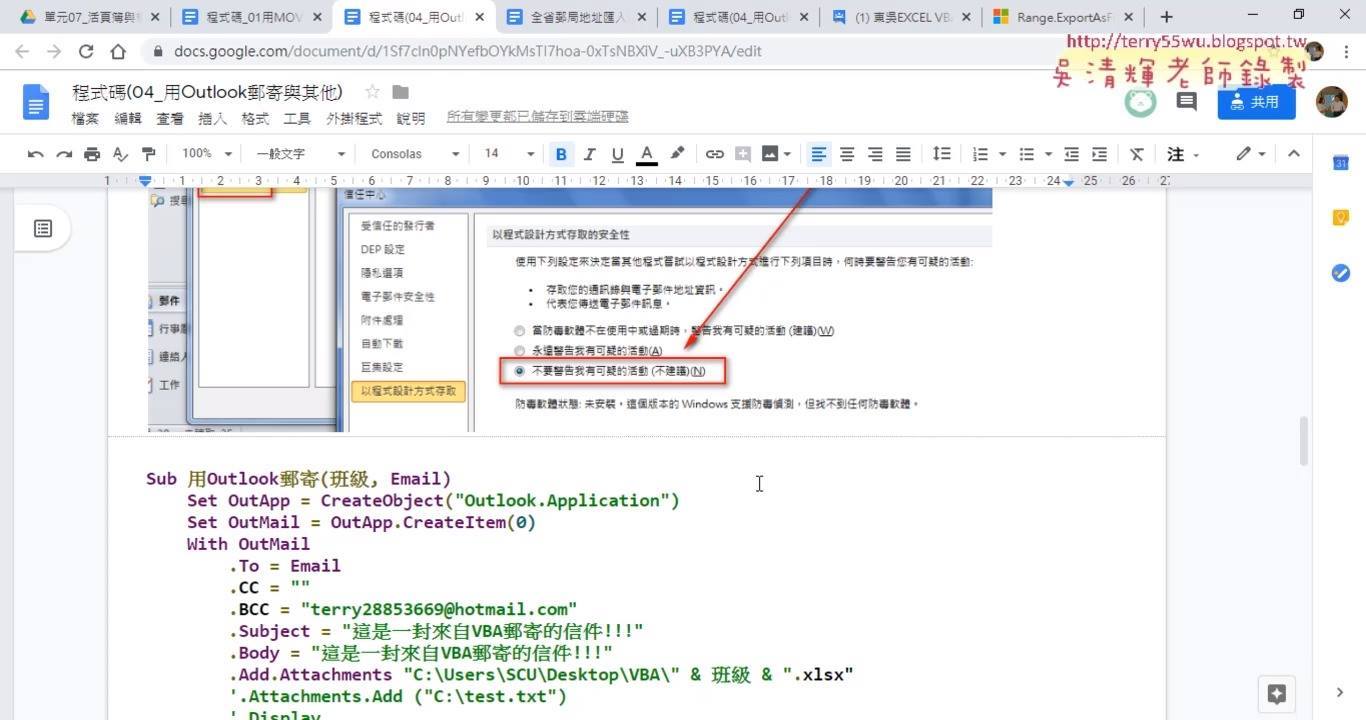The height and width of the screenshot is (720, 1366).
Task: Pick a text color with the A icon
Action: (x=647, y=154)
